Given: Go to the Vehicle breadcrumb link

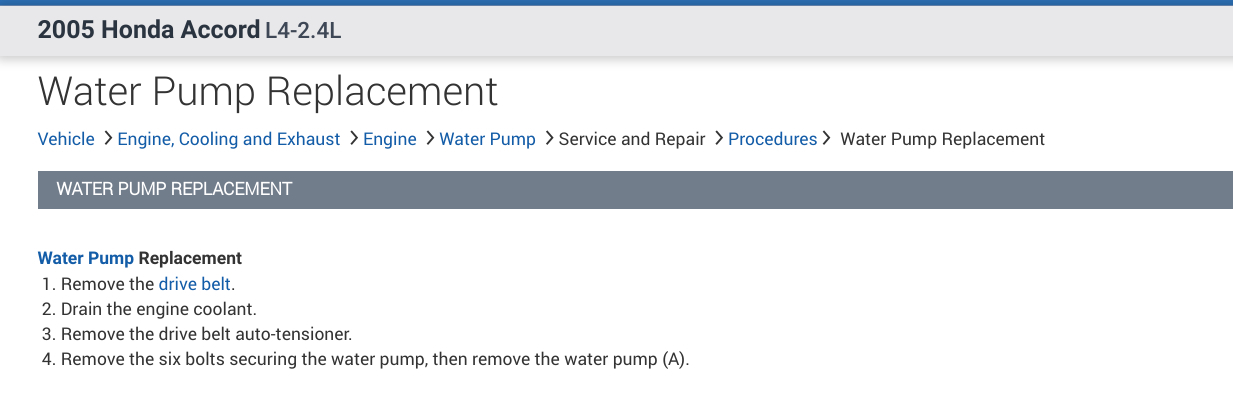Looking at the screenshot, I should pyautogui.click(x=66, y=139).
